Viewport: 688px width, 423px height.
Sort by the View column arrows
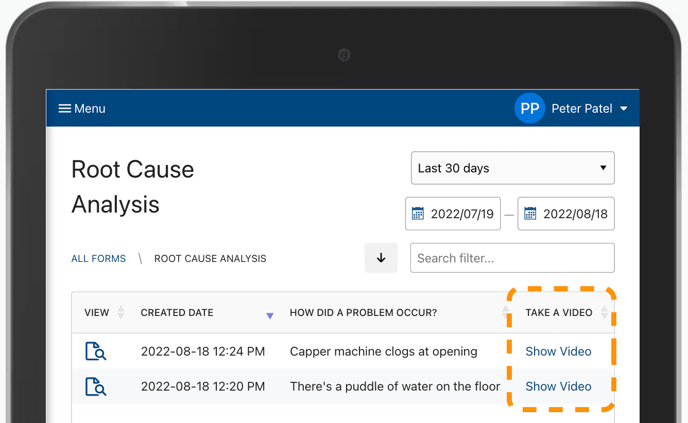point(121,312)
